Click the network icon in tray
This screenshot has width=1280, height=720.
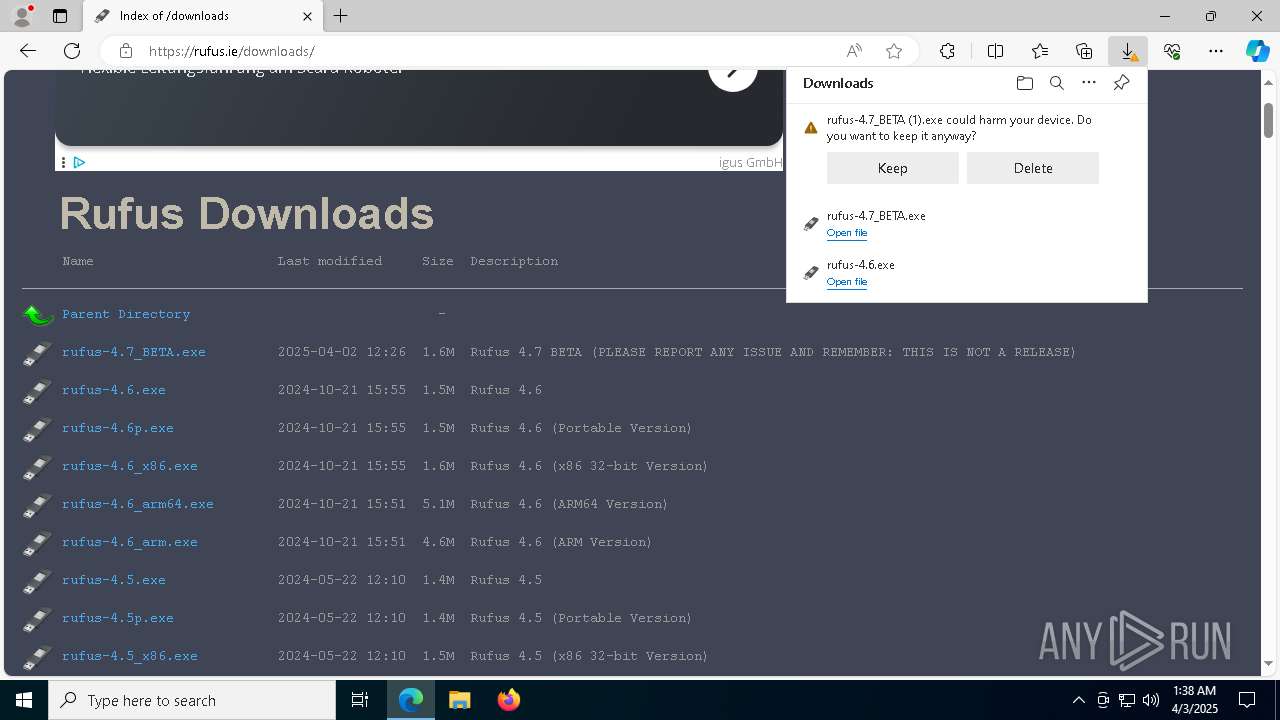[x=1127, y=700]
